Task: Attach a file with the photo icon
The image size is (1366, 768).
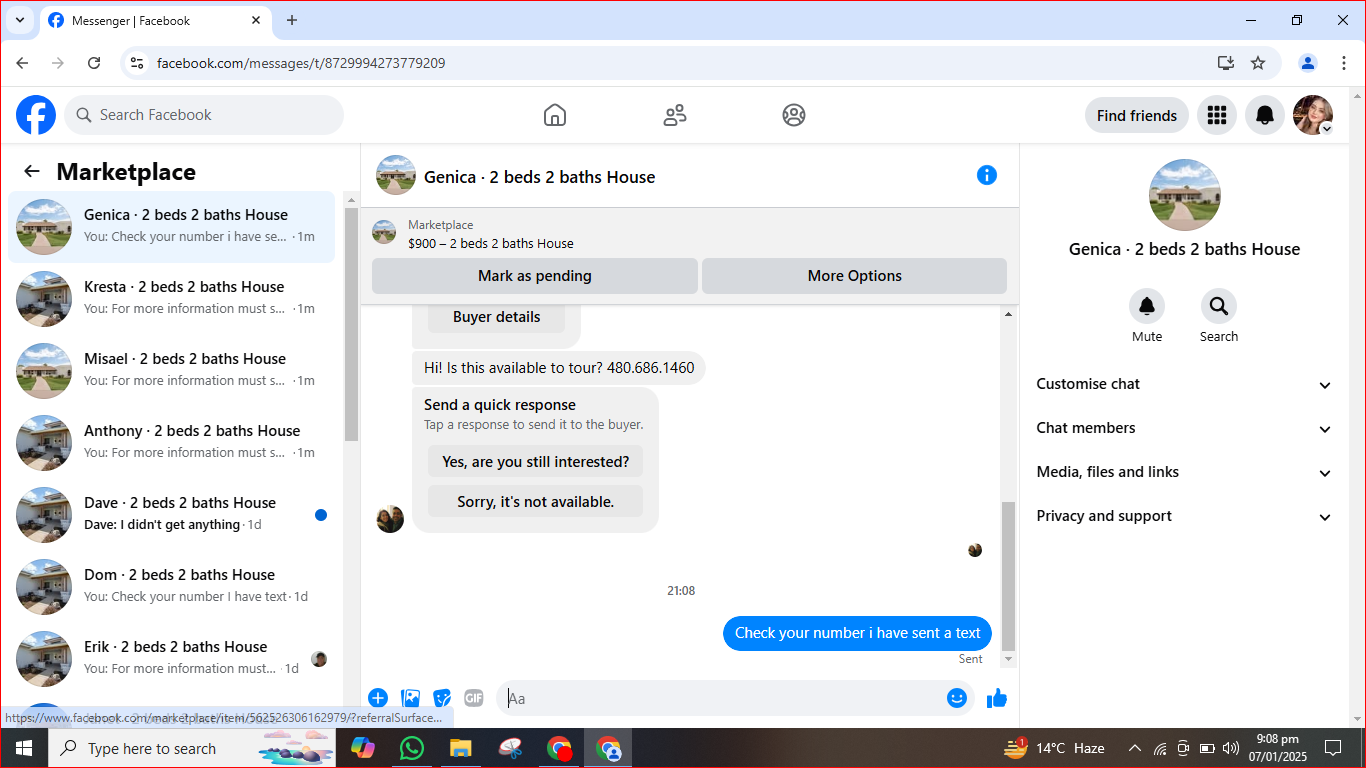Action: (410, 698)
